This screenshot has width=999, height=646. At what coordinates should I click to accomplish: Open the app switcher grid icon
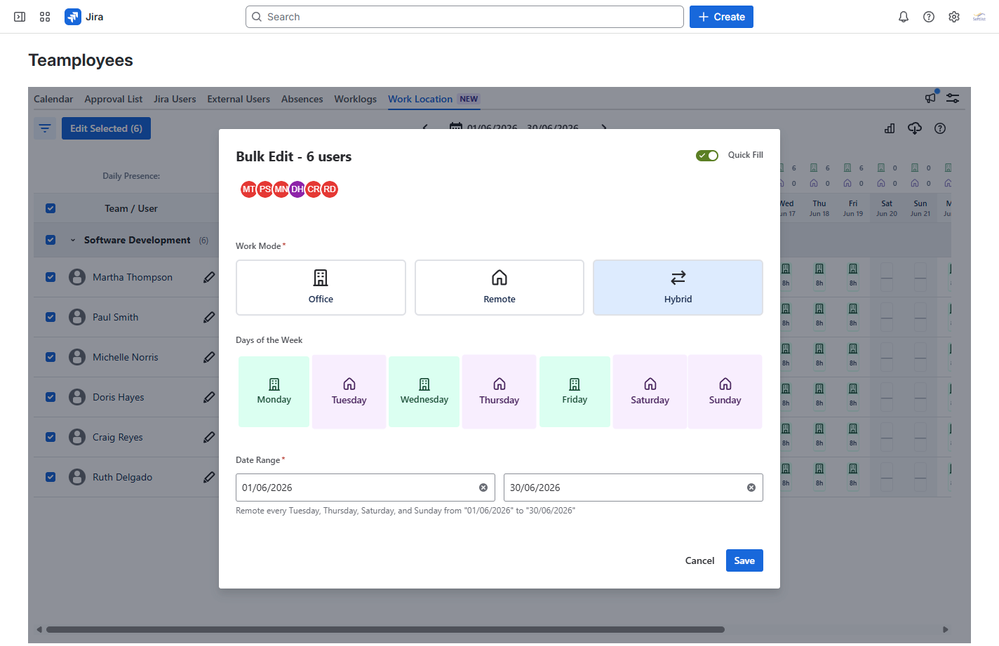click(45, 17)
